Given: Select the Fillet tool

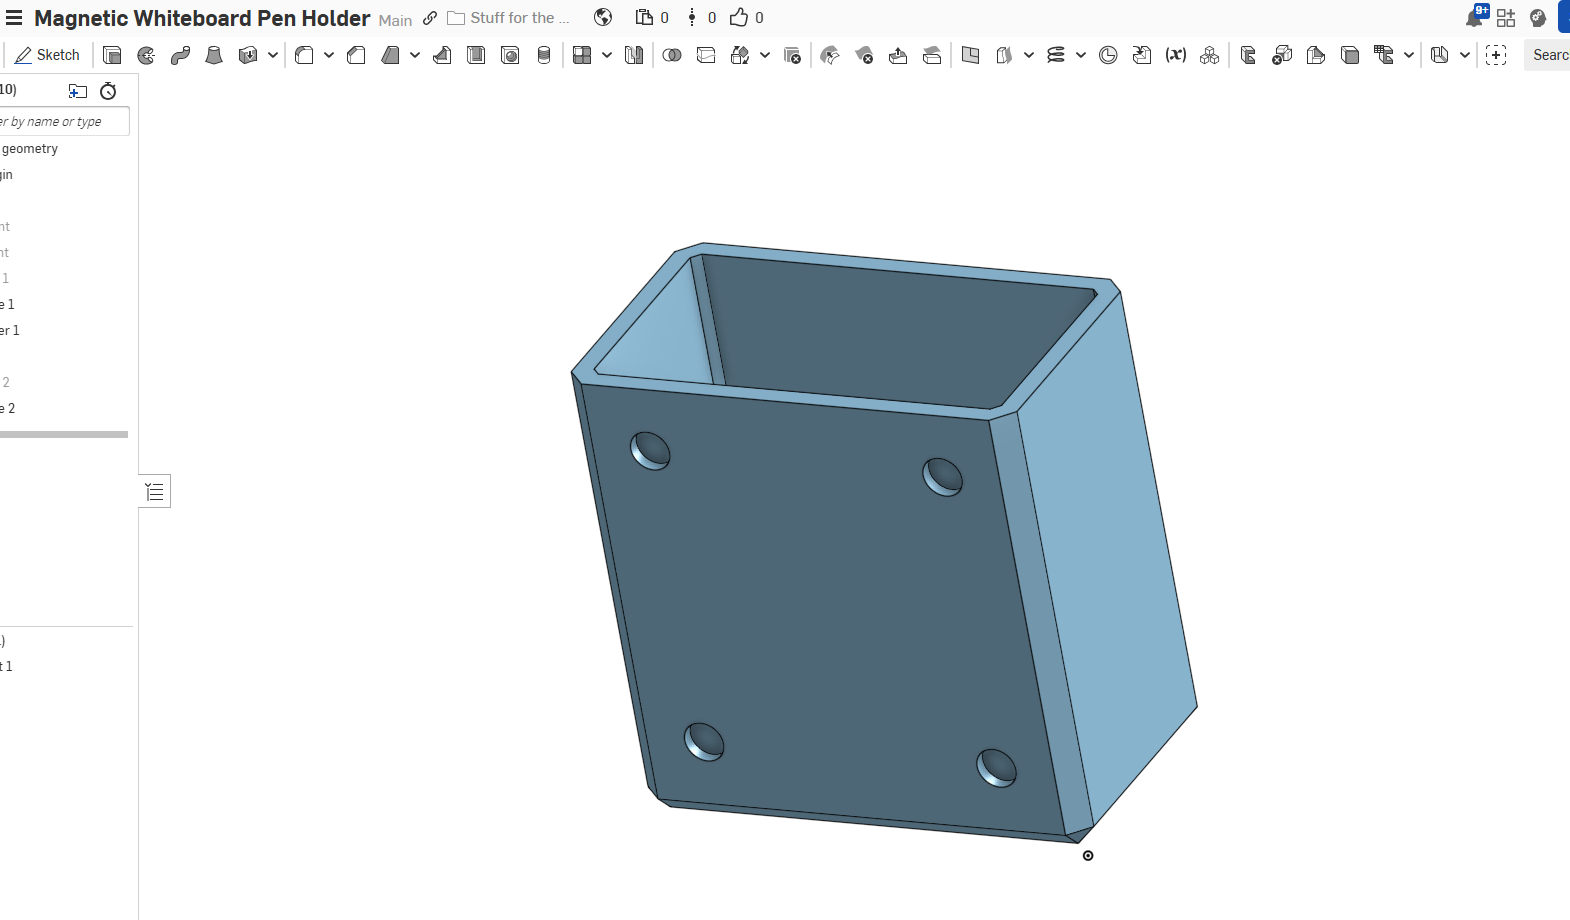Looking at the screenshot, I should pos(304,55).
